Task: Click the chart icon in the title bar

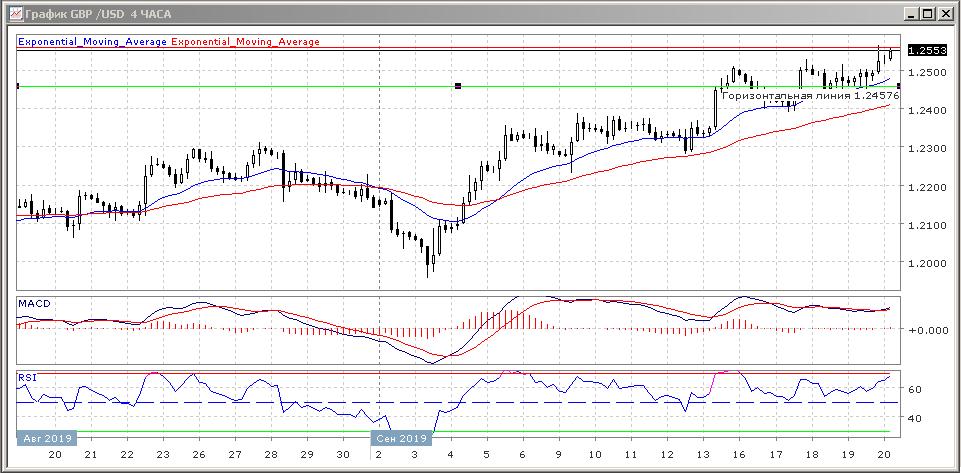Action: 13,13
